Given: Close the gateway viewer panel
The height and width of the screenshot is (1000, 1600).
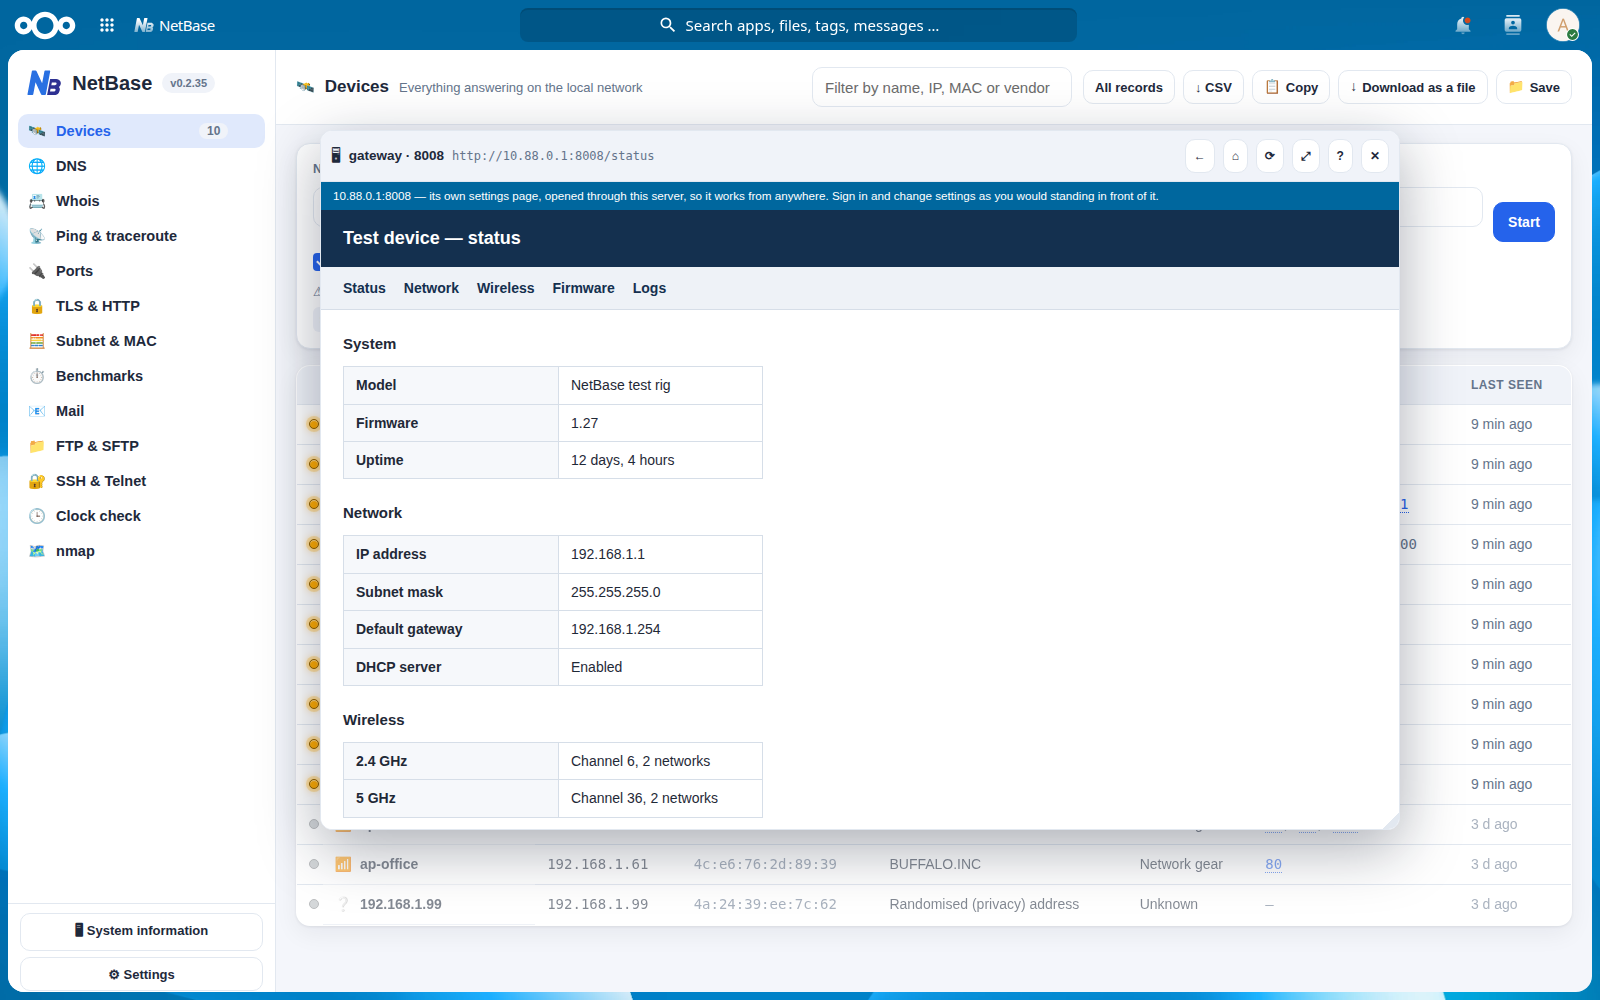Looking at the screenshot, I should click(x=1375, y=156).
